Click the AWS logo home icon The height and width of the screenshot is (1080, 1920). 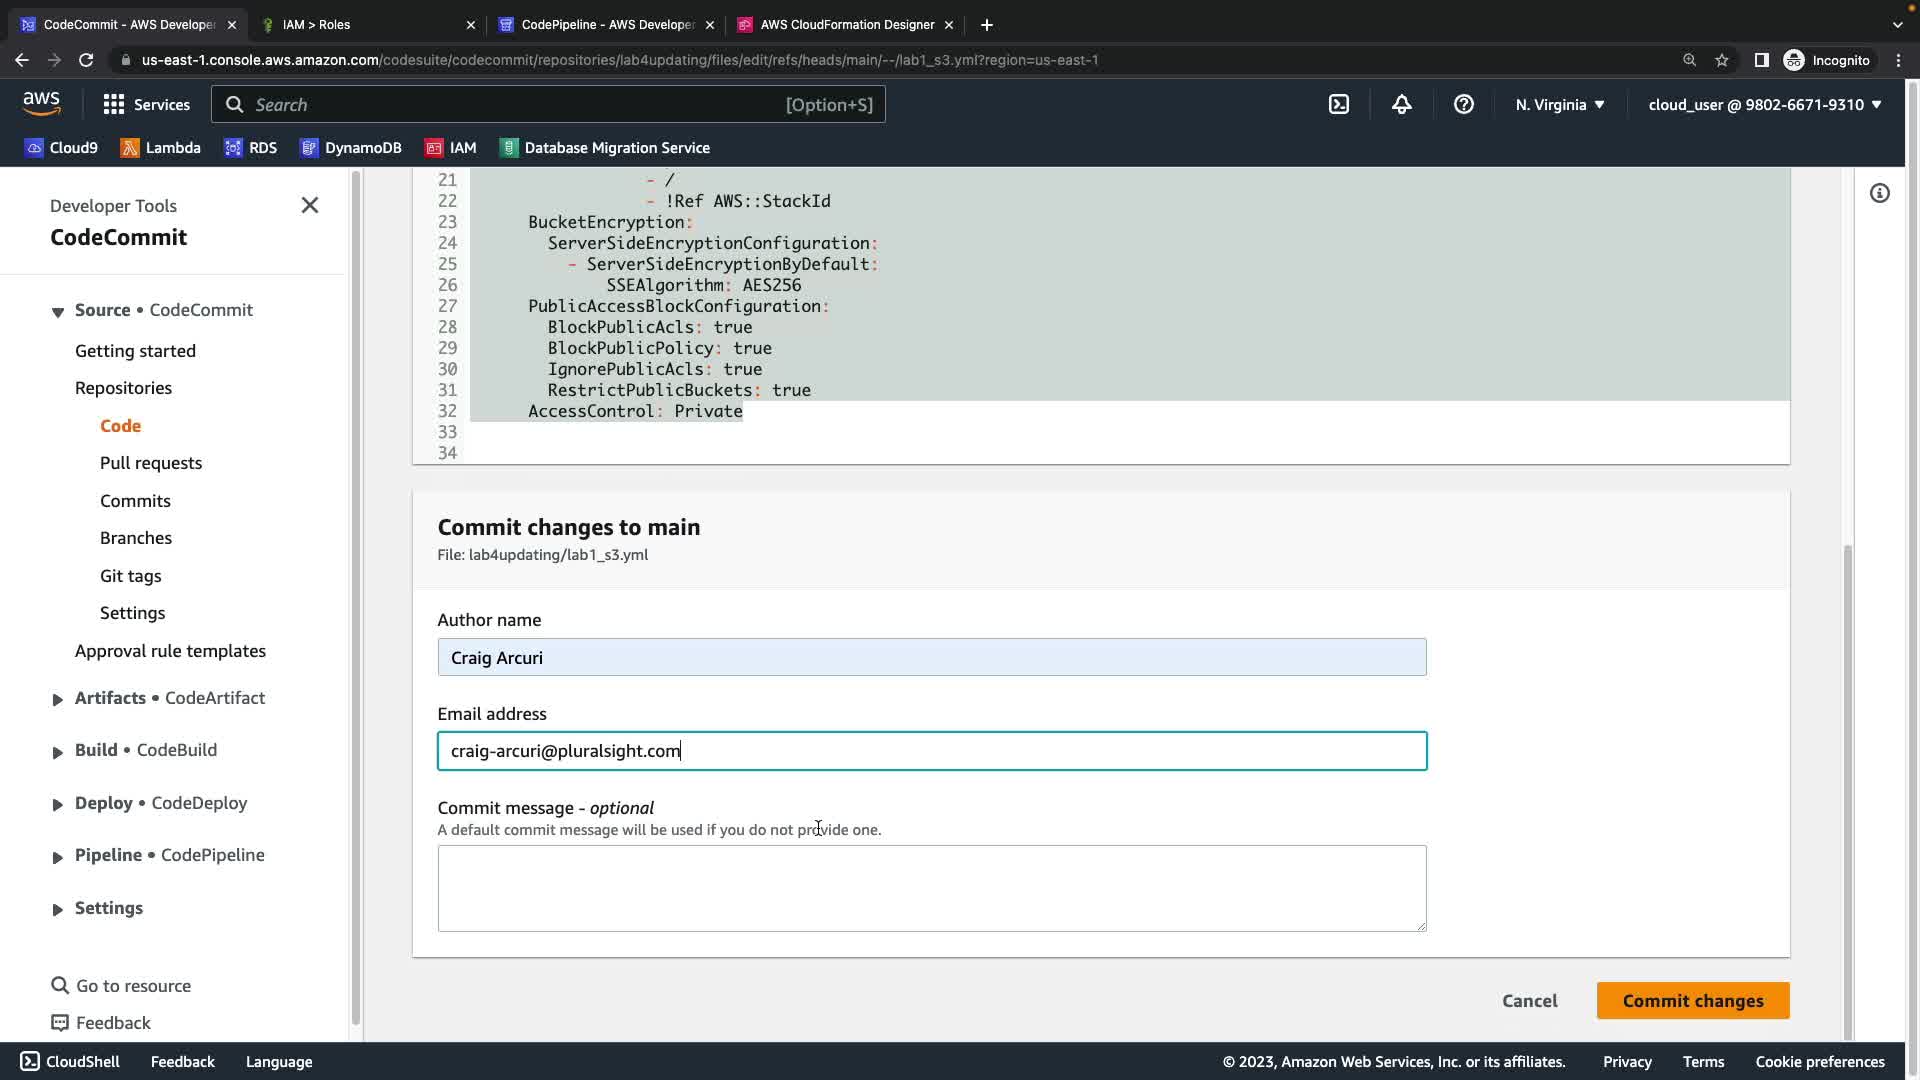tap(41, 104)
